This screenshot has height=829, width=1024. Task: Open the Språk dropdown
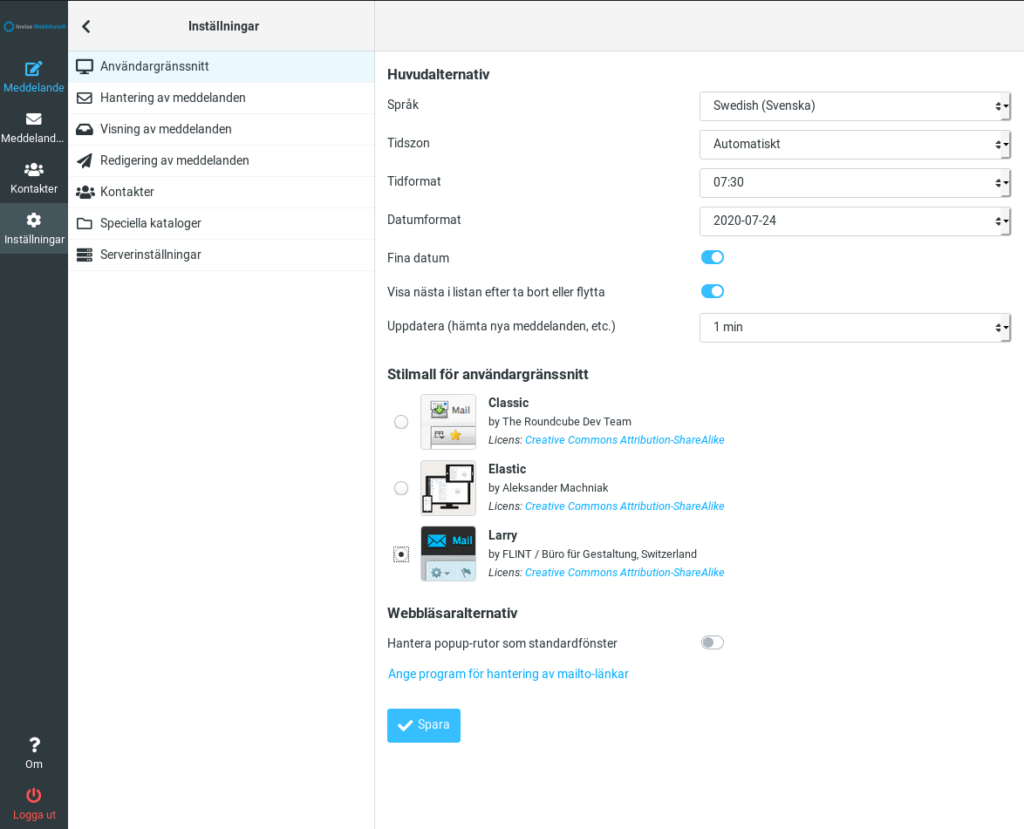[855, 106]
